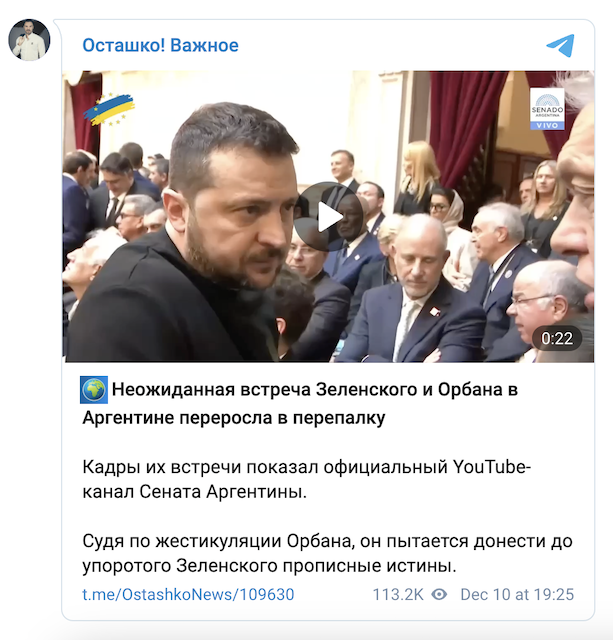Click the Telegram paper plane icon
The height and width of the screenshot is (640, 613).
click(x=560, y=45)
